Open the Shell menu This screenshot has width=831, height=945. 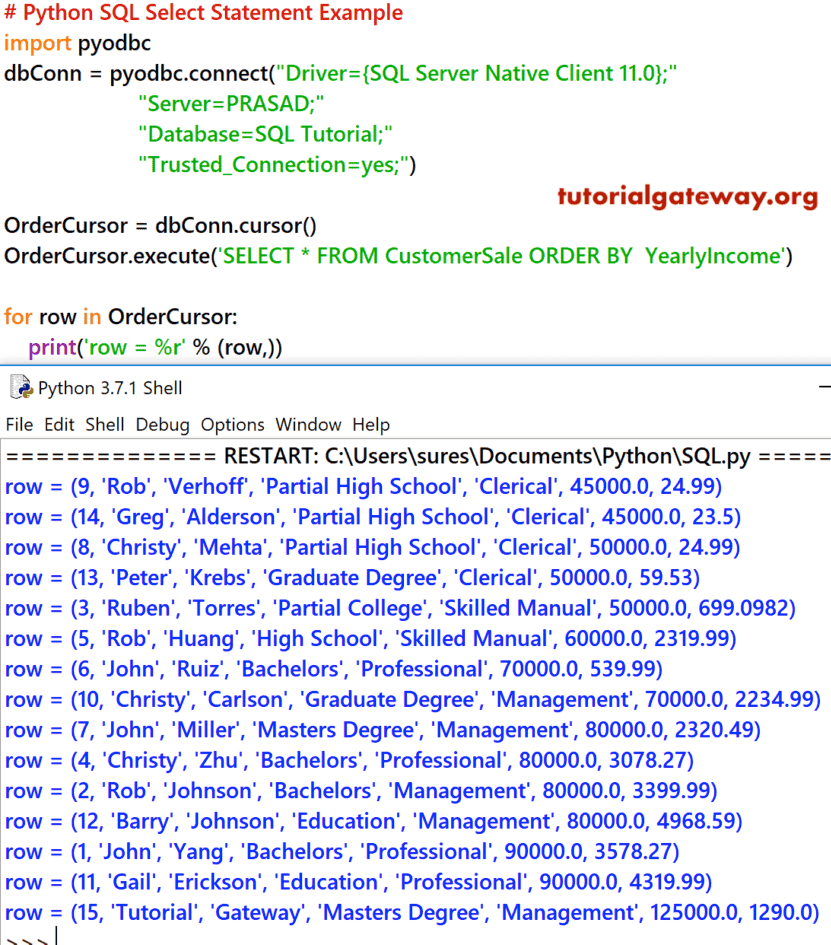pos(104,424)
